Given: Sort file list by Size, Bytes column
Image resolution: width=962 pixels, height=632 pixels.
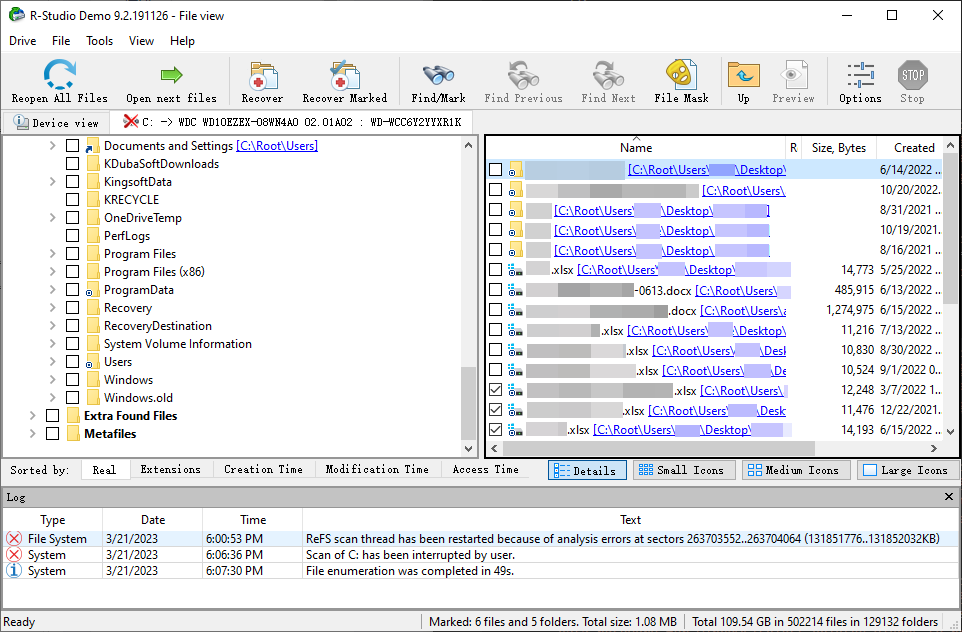Looking at the screenshot, I should [839, 148].
